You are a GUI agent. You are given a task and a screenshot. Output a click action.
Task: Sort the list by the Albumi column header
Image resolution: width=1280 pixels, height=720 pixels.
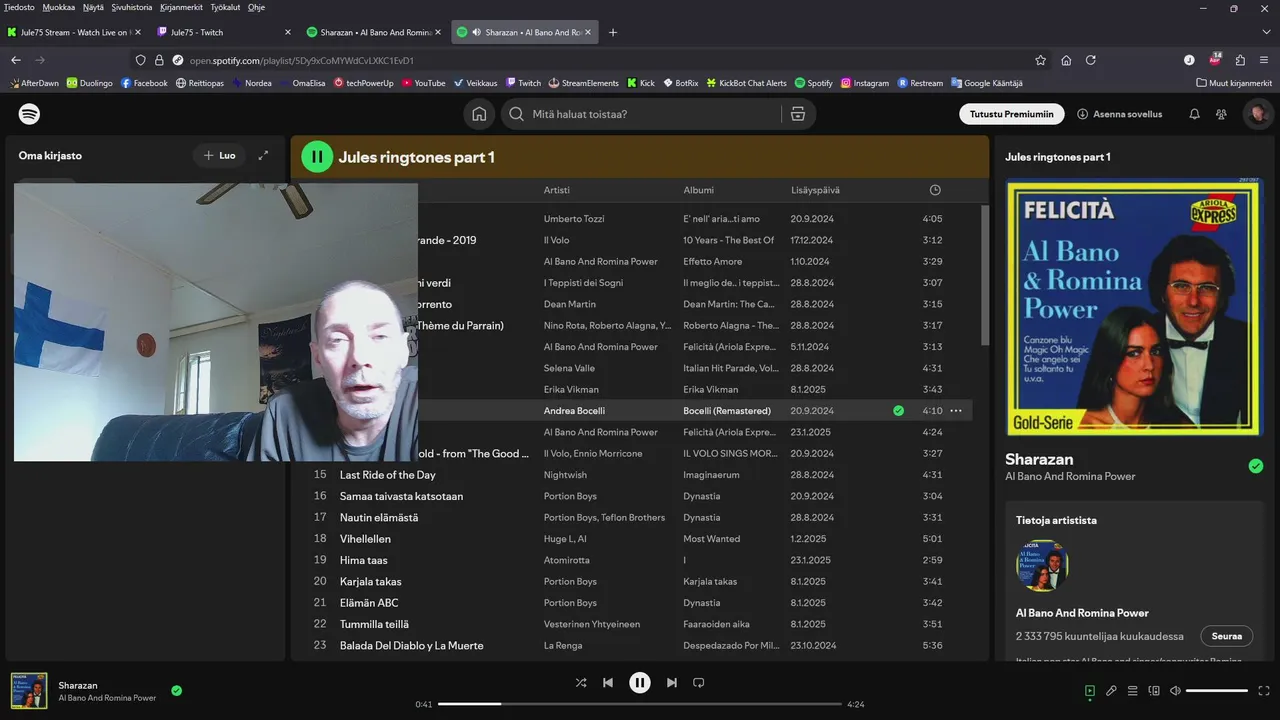click(699, 190)
